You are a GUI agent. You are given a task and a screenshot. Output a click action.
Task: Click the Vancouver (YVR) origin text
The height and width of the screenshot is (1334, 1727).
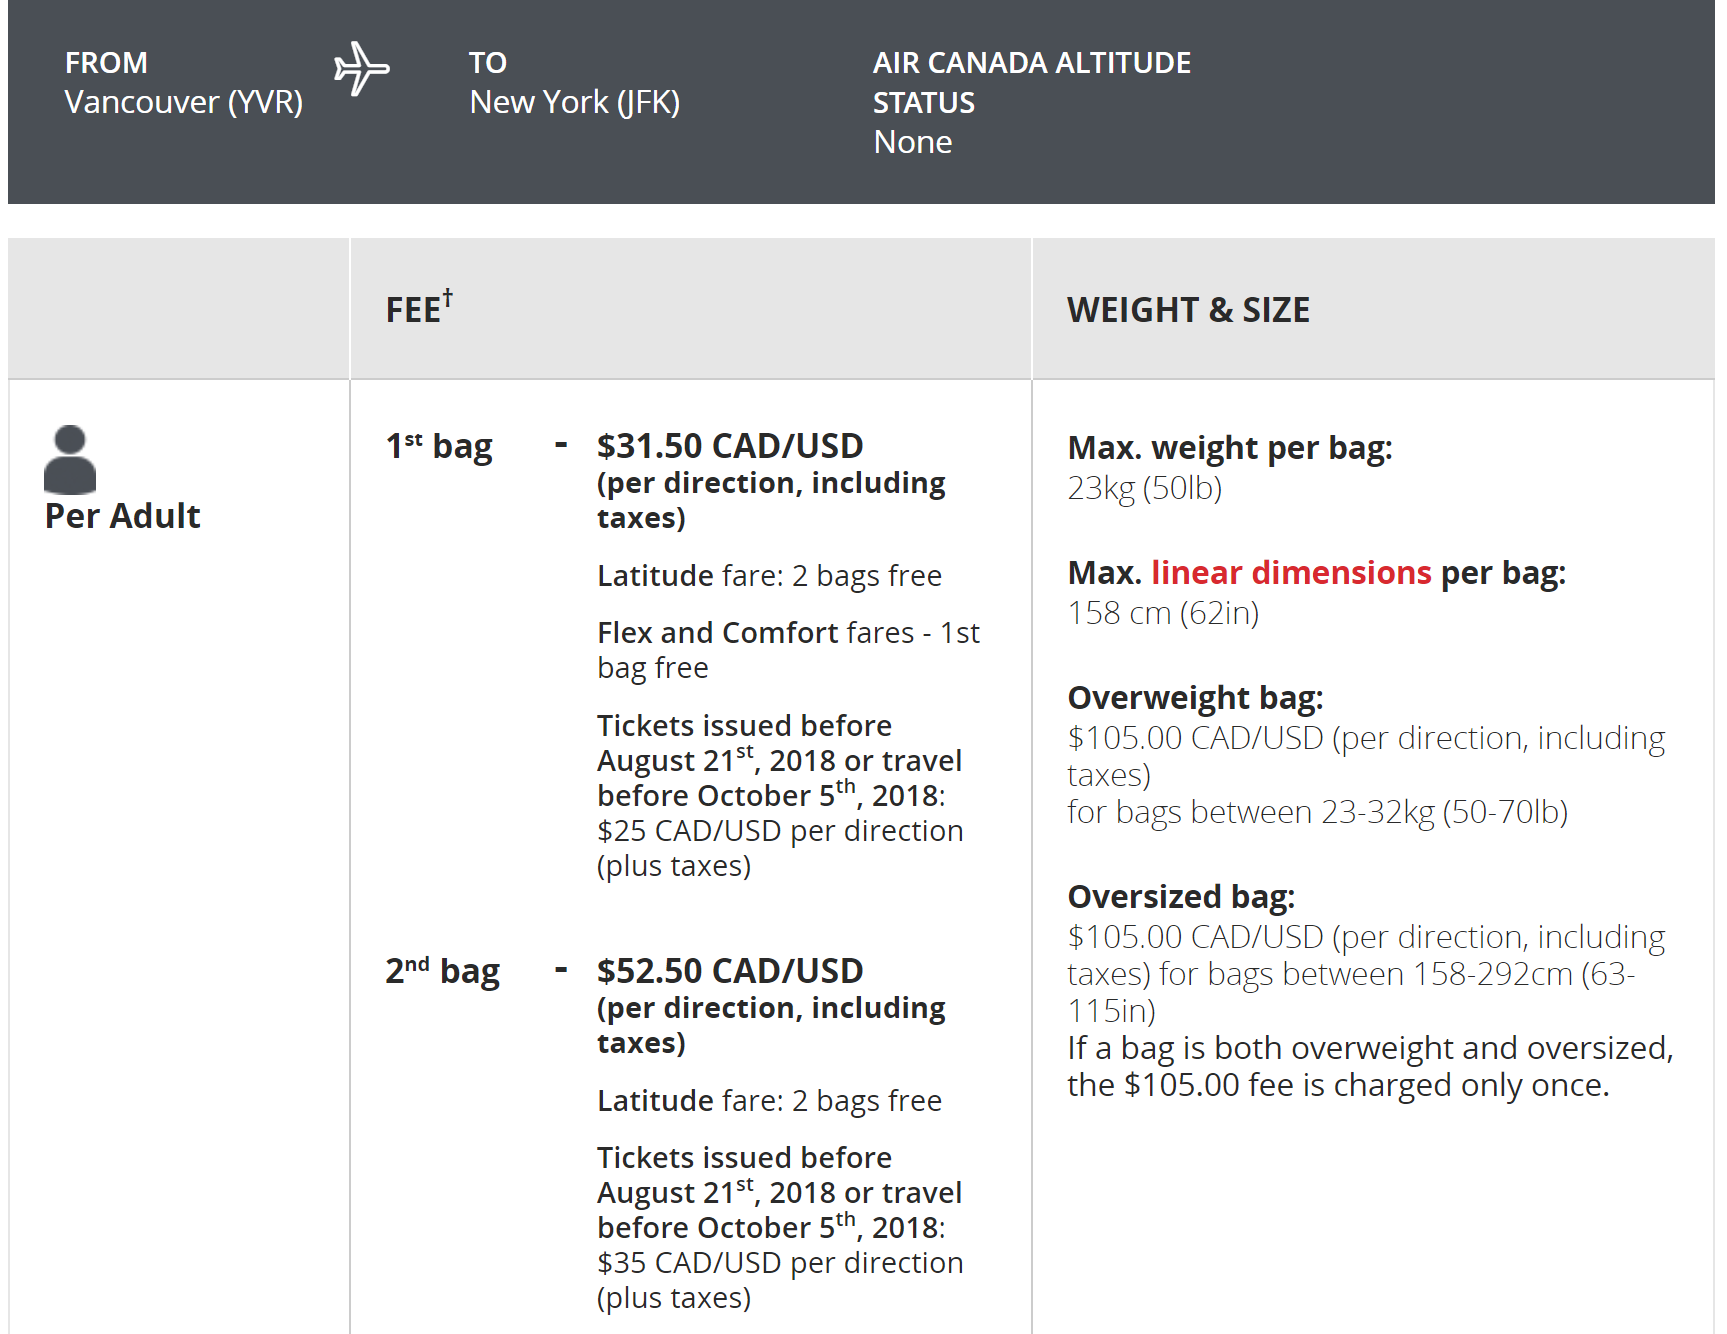tap(184, 102)
